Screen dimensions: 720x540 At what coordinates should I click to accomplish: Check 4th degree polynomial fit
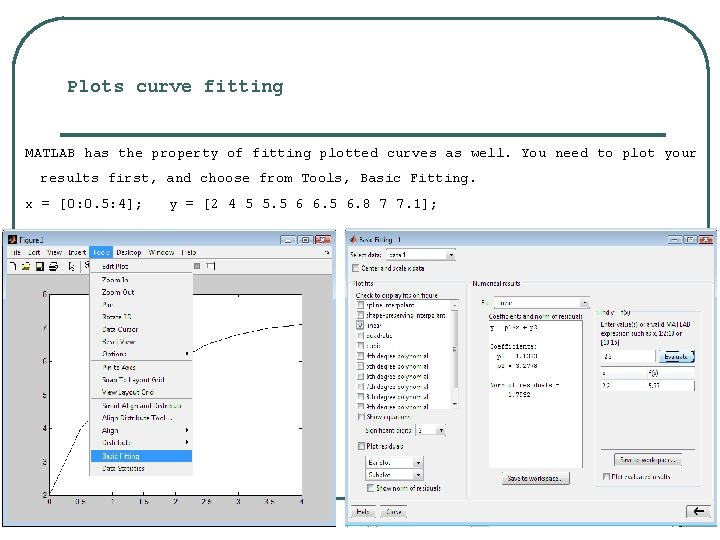pyautogui.click(x=360, y=355)
